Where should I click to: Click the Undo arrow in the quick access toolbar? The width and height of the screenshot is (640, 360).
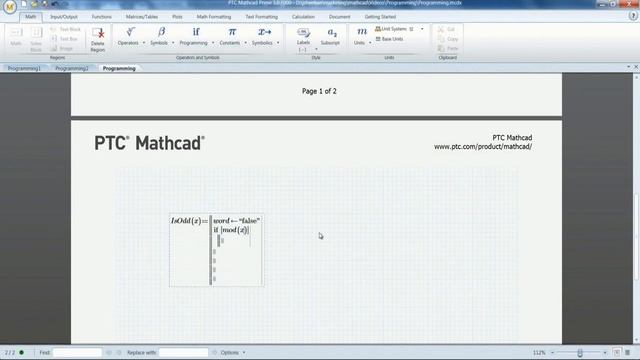[x=55, y=4]
